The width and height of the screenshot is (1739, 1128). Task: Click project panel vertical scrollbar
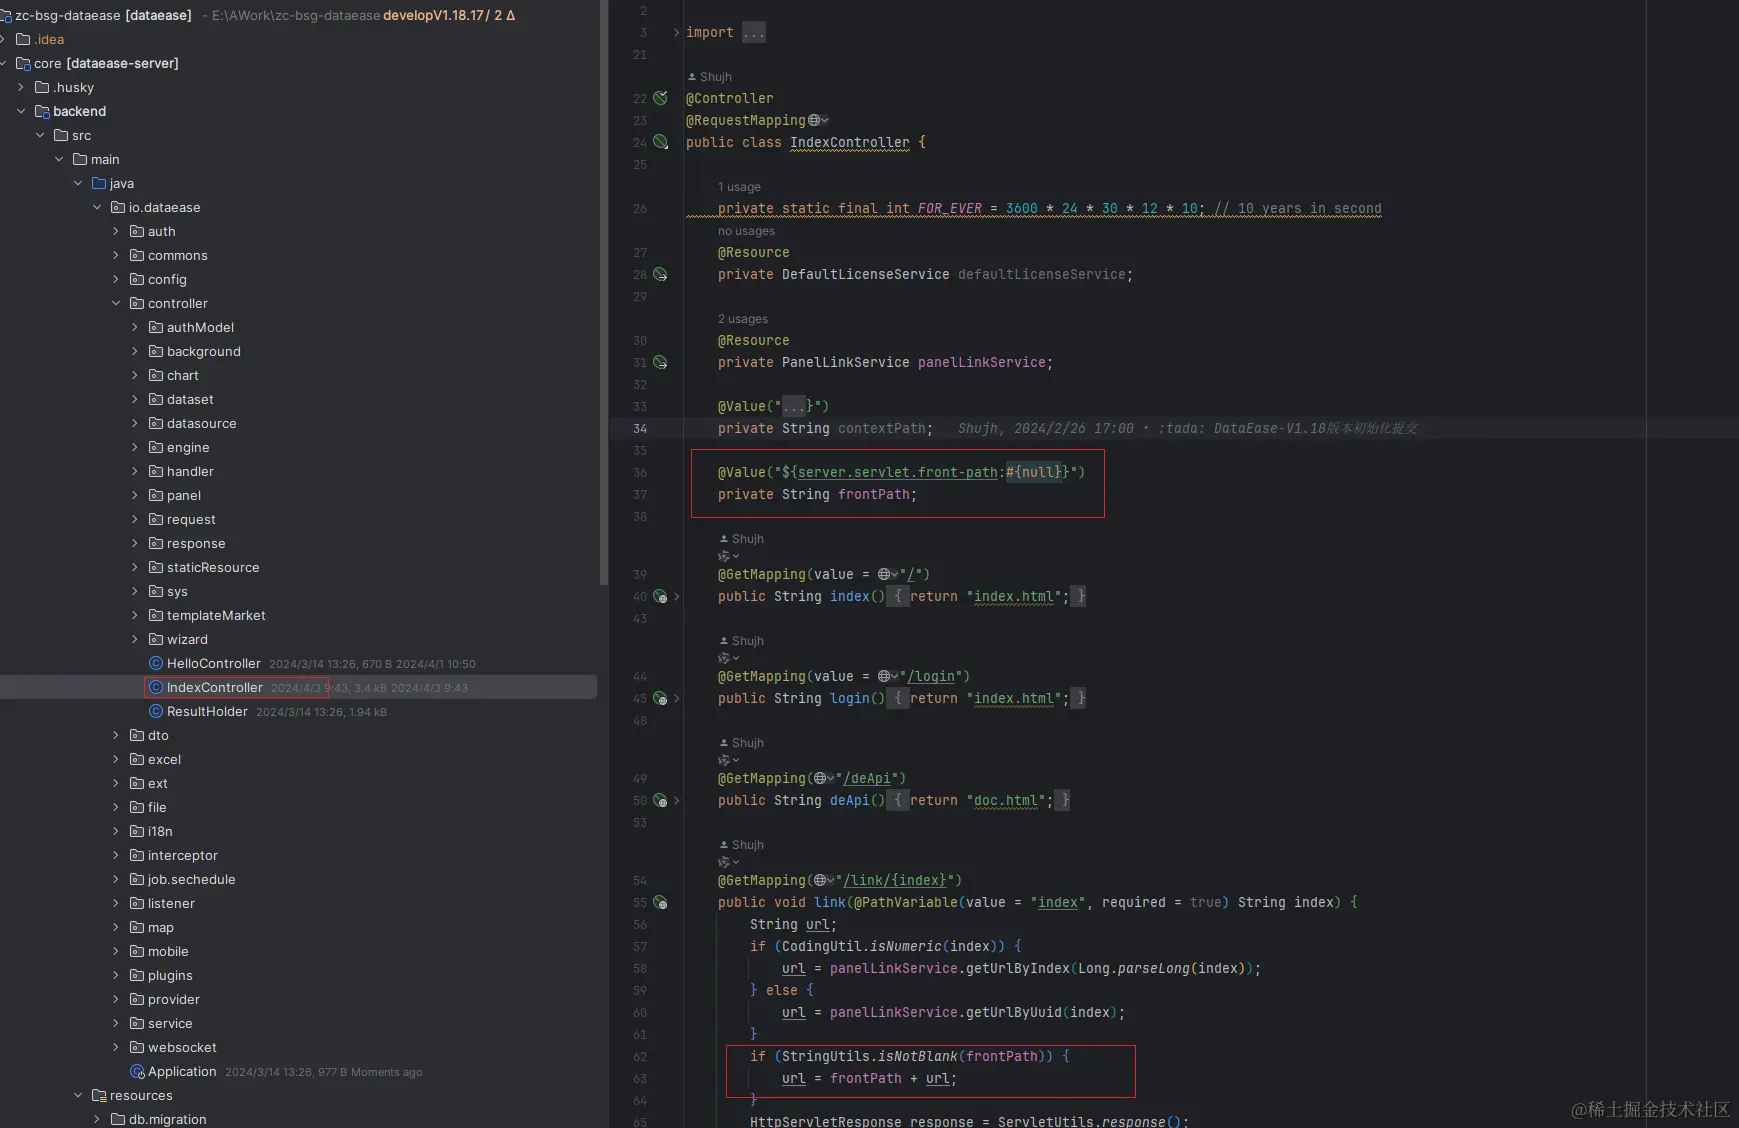click(x=603, y=292)
